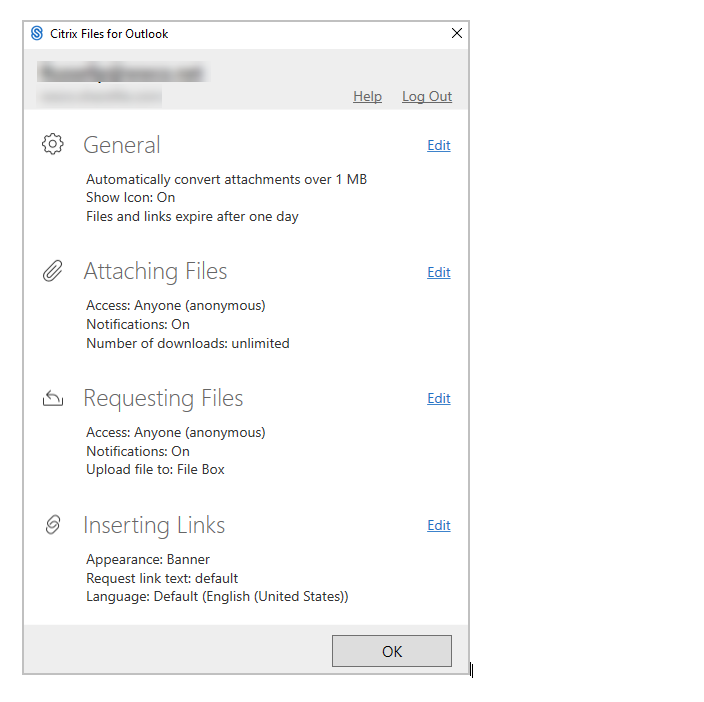The width and height of the screenshot is (704, 702).
Task: Click the Attaching Files paperclip icon
Action: pos(53,271)
